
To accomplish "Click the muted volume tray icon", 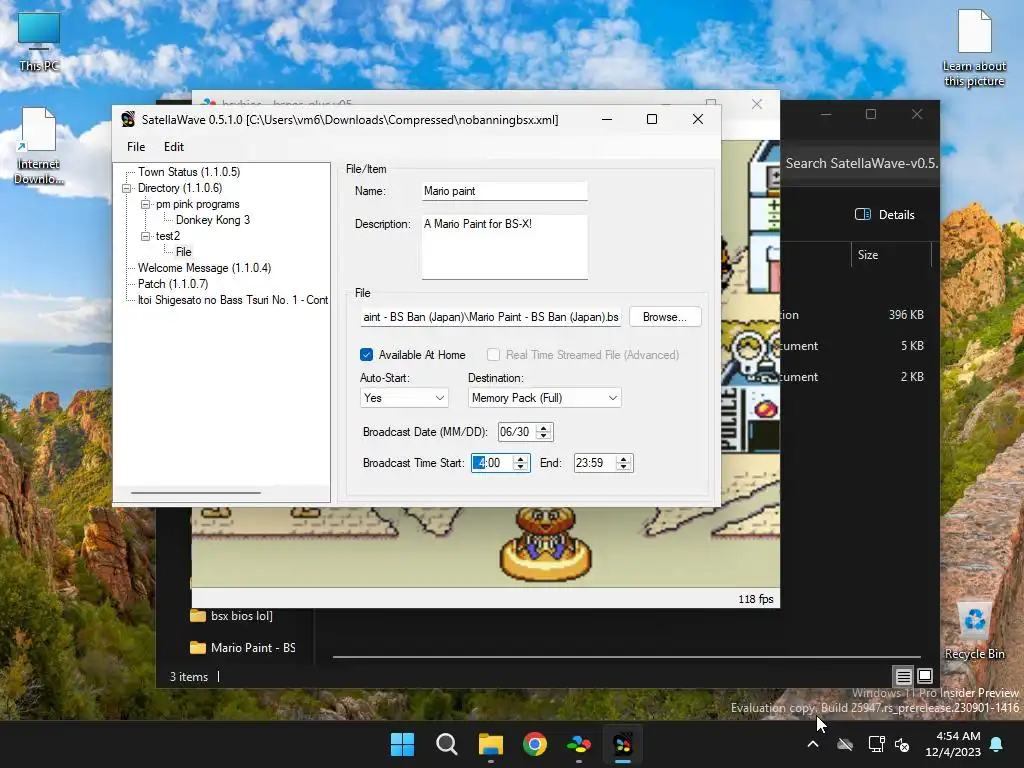I will 902,744.
